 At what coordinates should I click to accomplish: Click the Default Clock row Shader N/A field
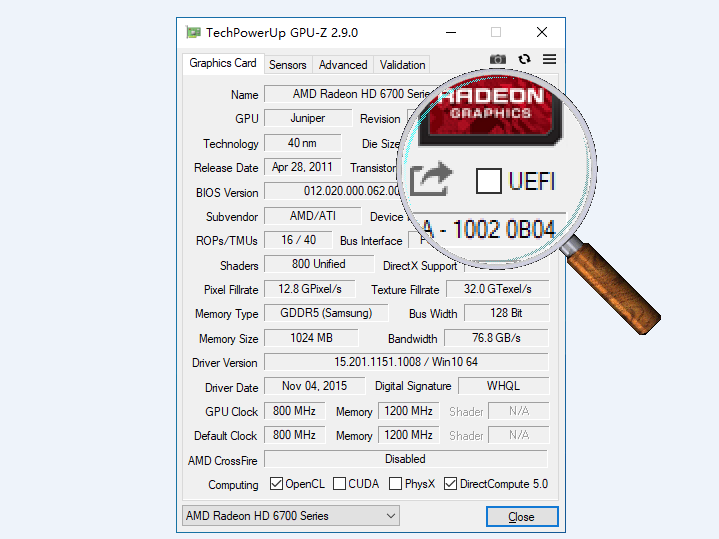click(519, 435)
